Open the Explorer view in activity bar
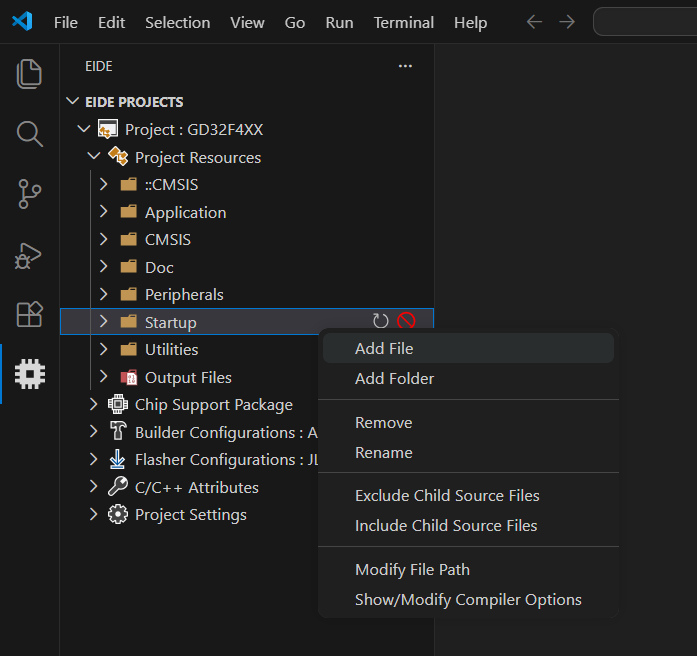 pyautogui.click(x=29, y=73)
